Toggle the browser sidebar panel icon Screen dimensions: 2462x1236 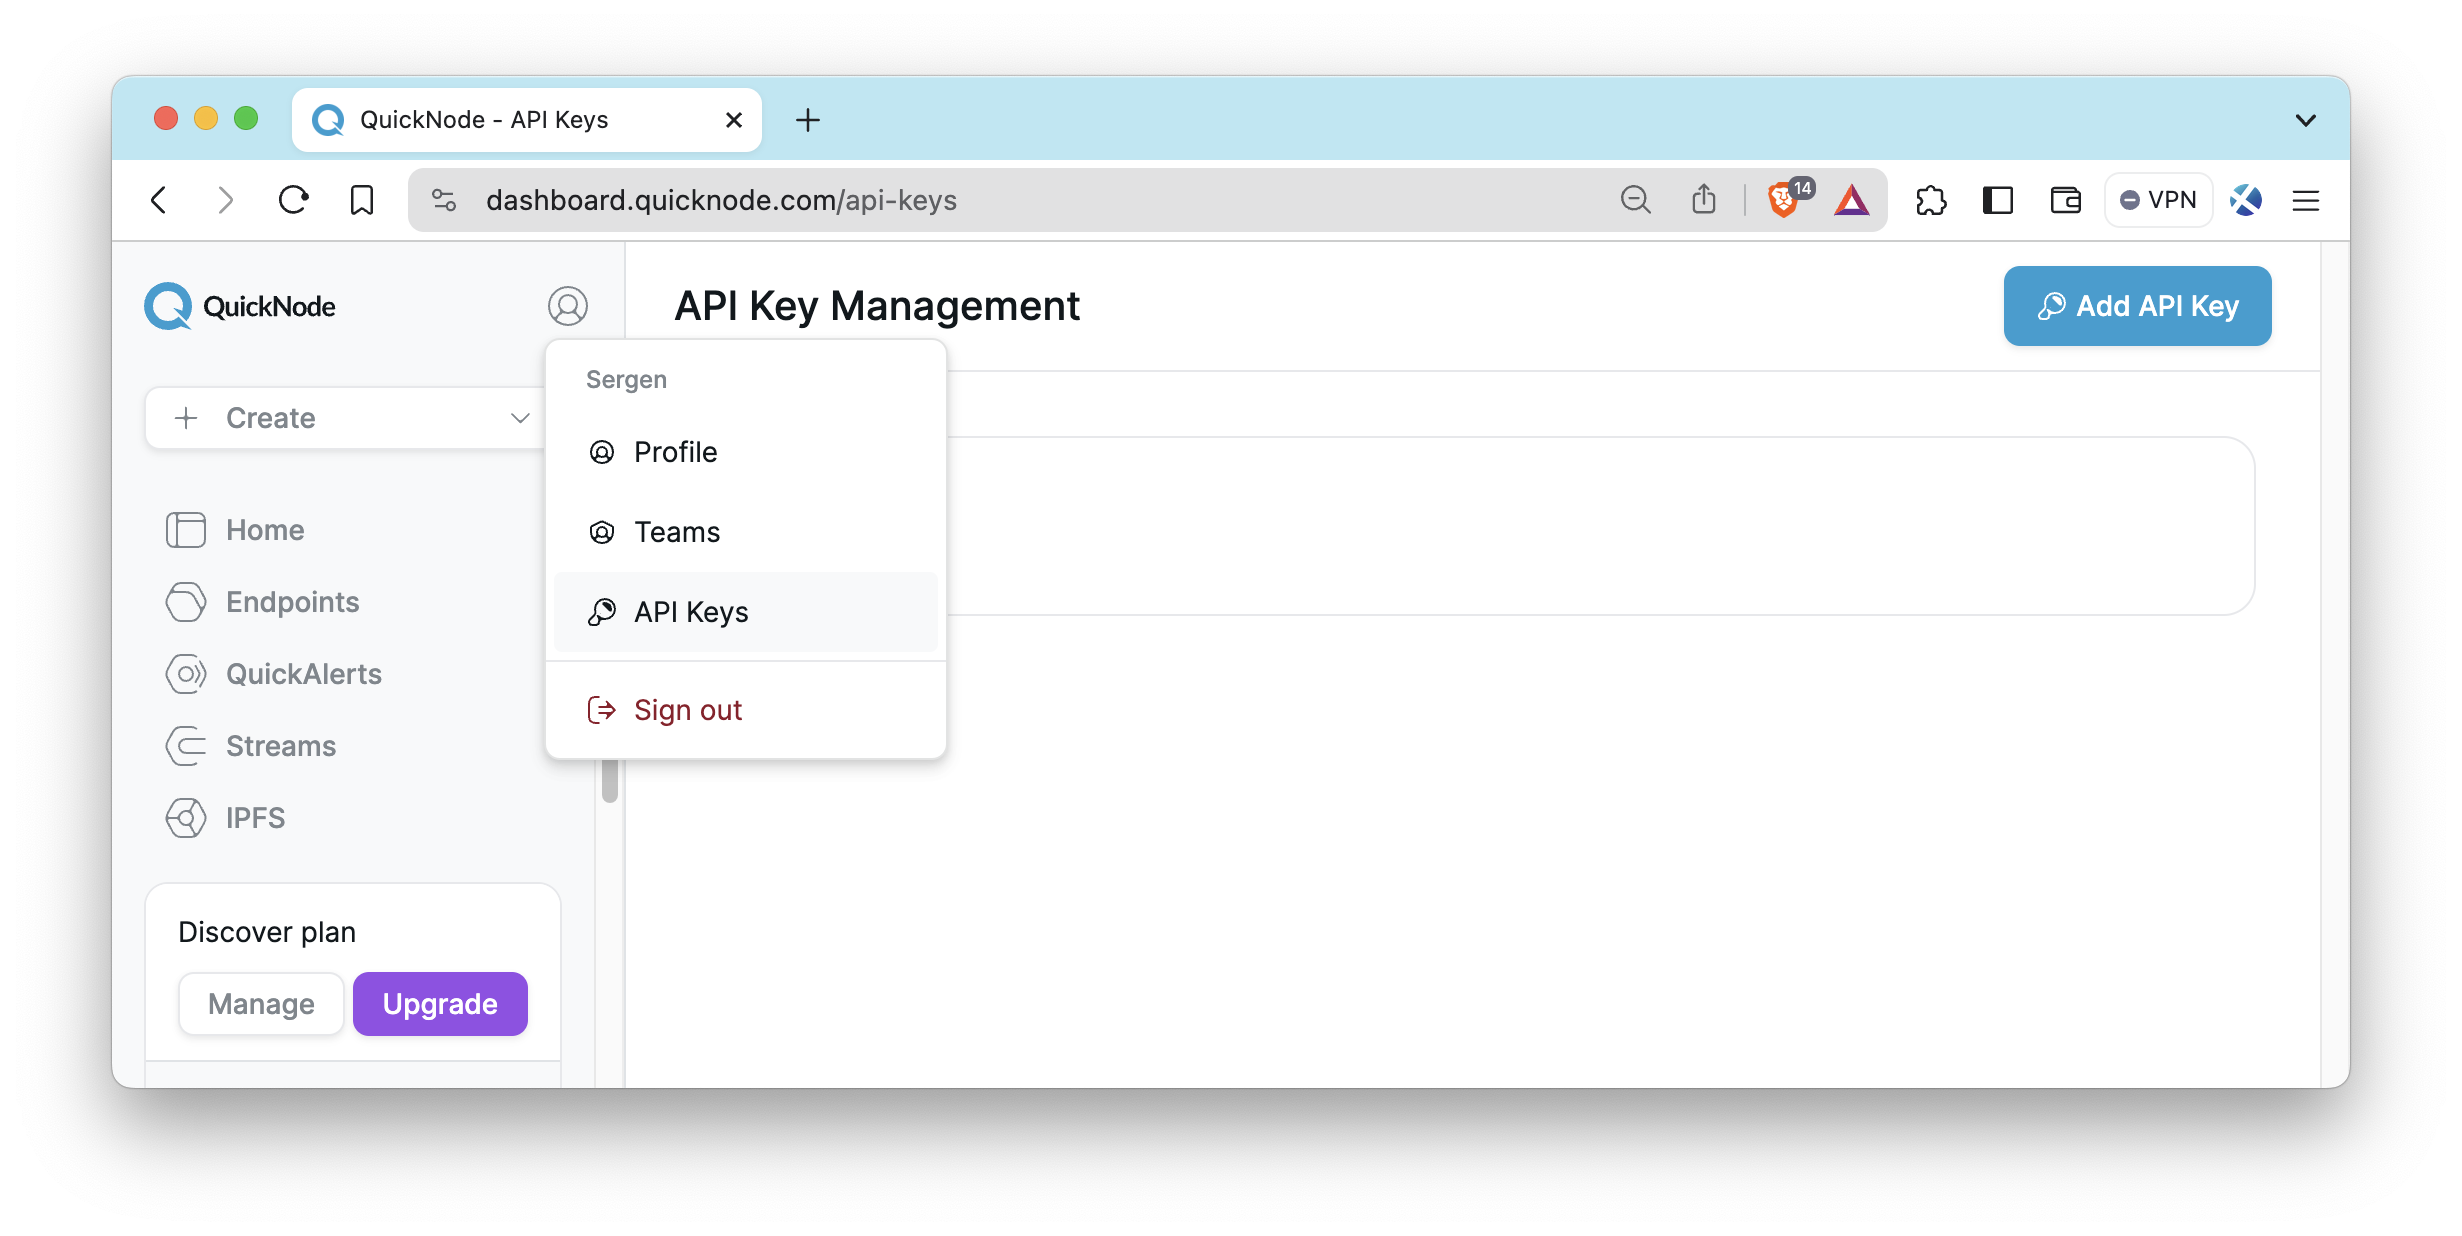point(1998,200)
